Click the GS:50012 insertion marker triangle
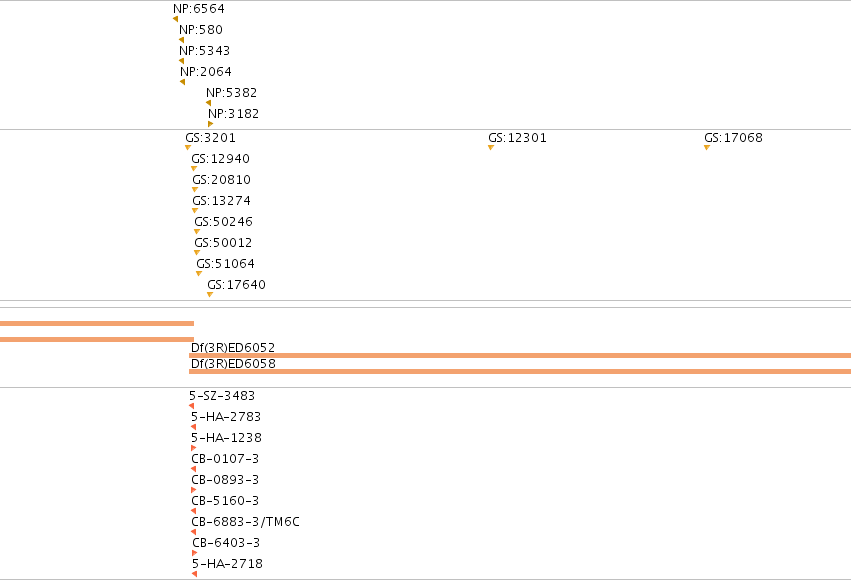 197,253
